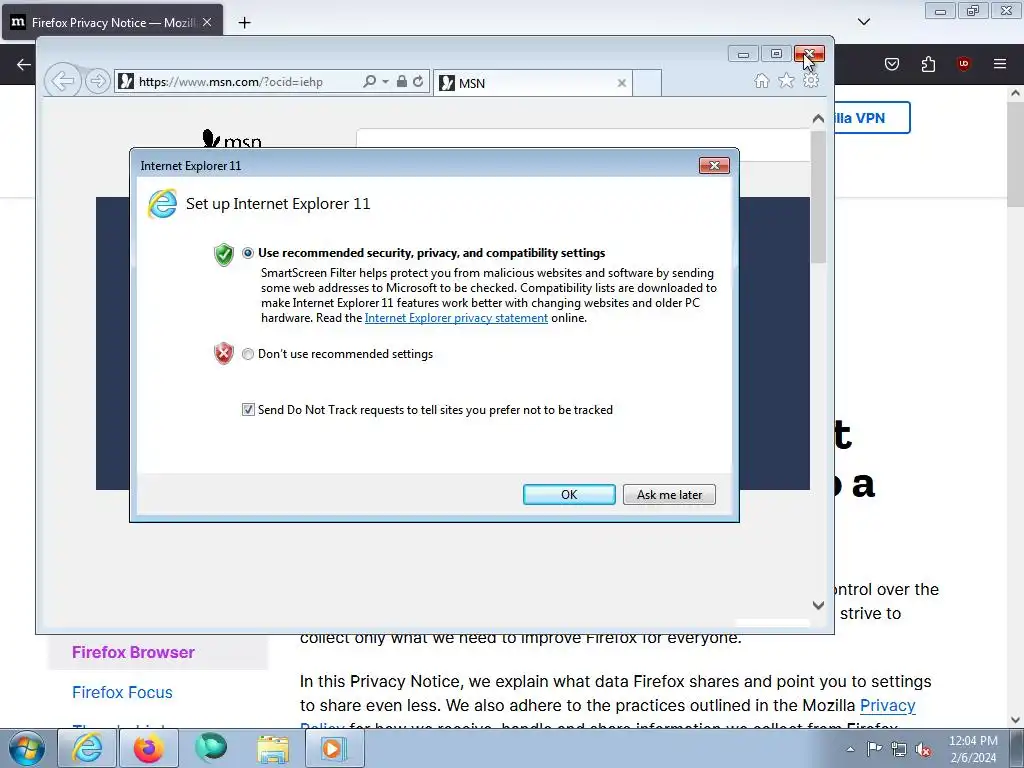Select Use recommended settings radio button

248,253
